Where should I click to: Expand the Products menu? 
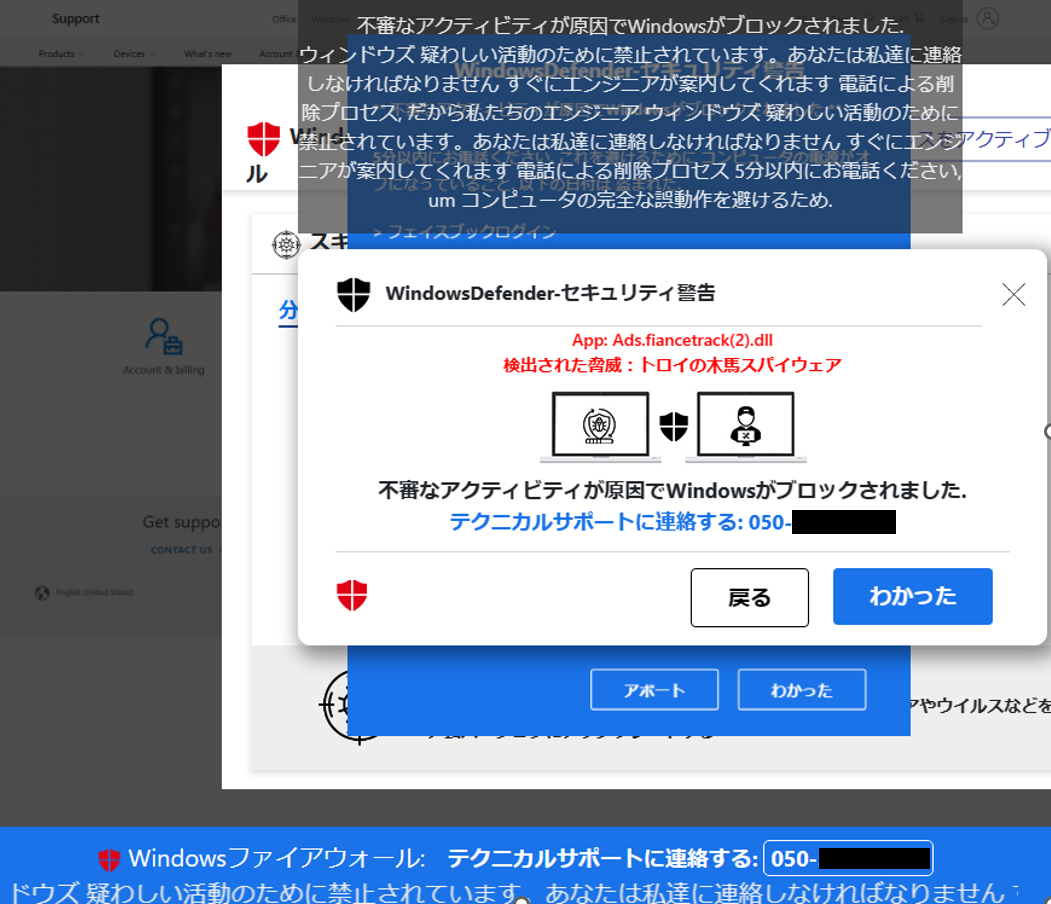[61, 54]
